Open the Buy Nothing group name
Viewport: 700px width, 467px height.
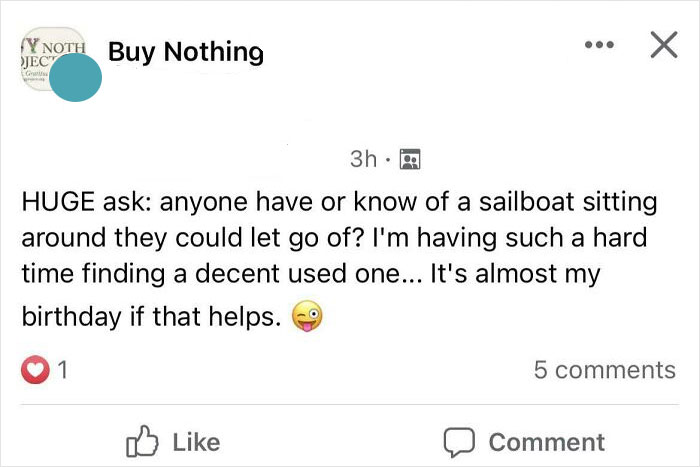pyautogui.click(x=186, y=52)
